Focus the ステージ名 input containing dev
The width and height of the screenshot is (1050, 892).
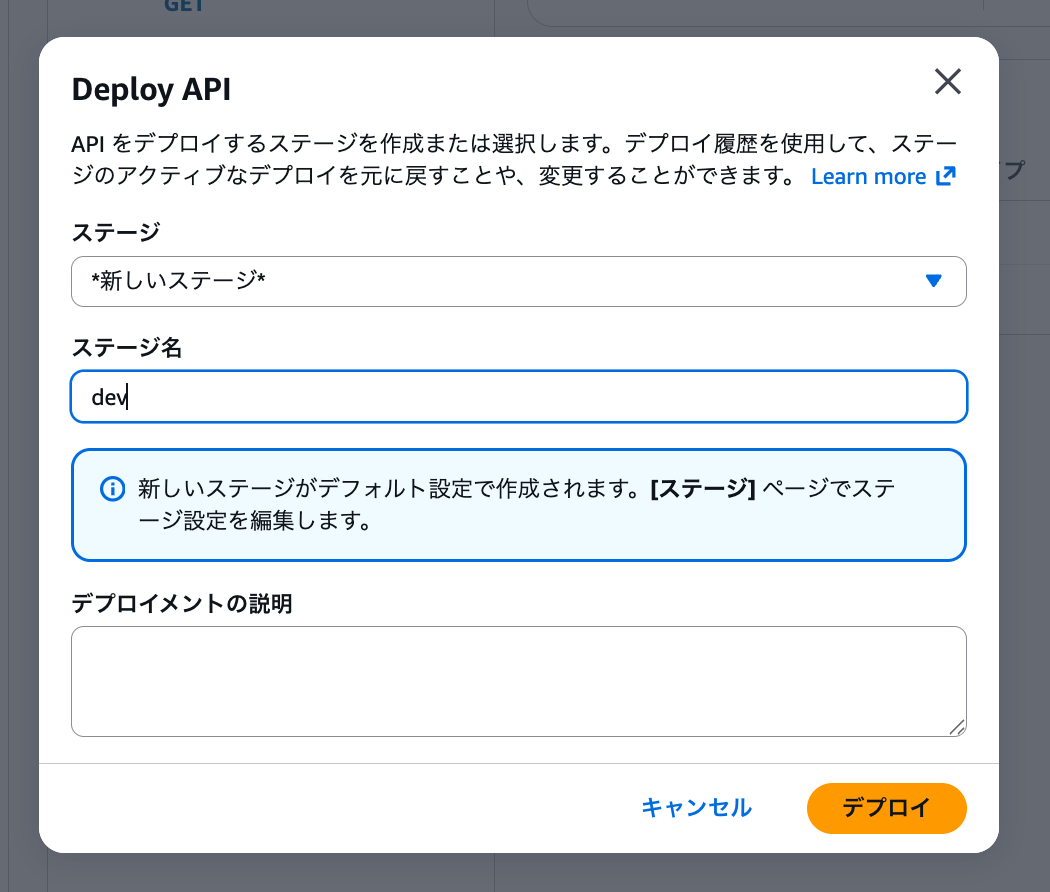518,396
